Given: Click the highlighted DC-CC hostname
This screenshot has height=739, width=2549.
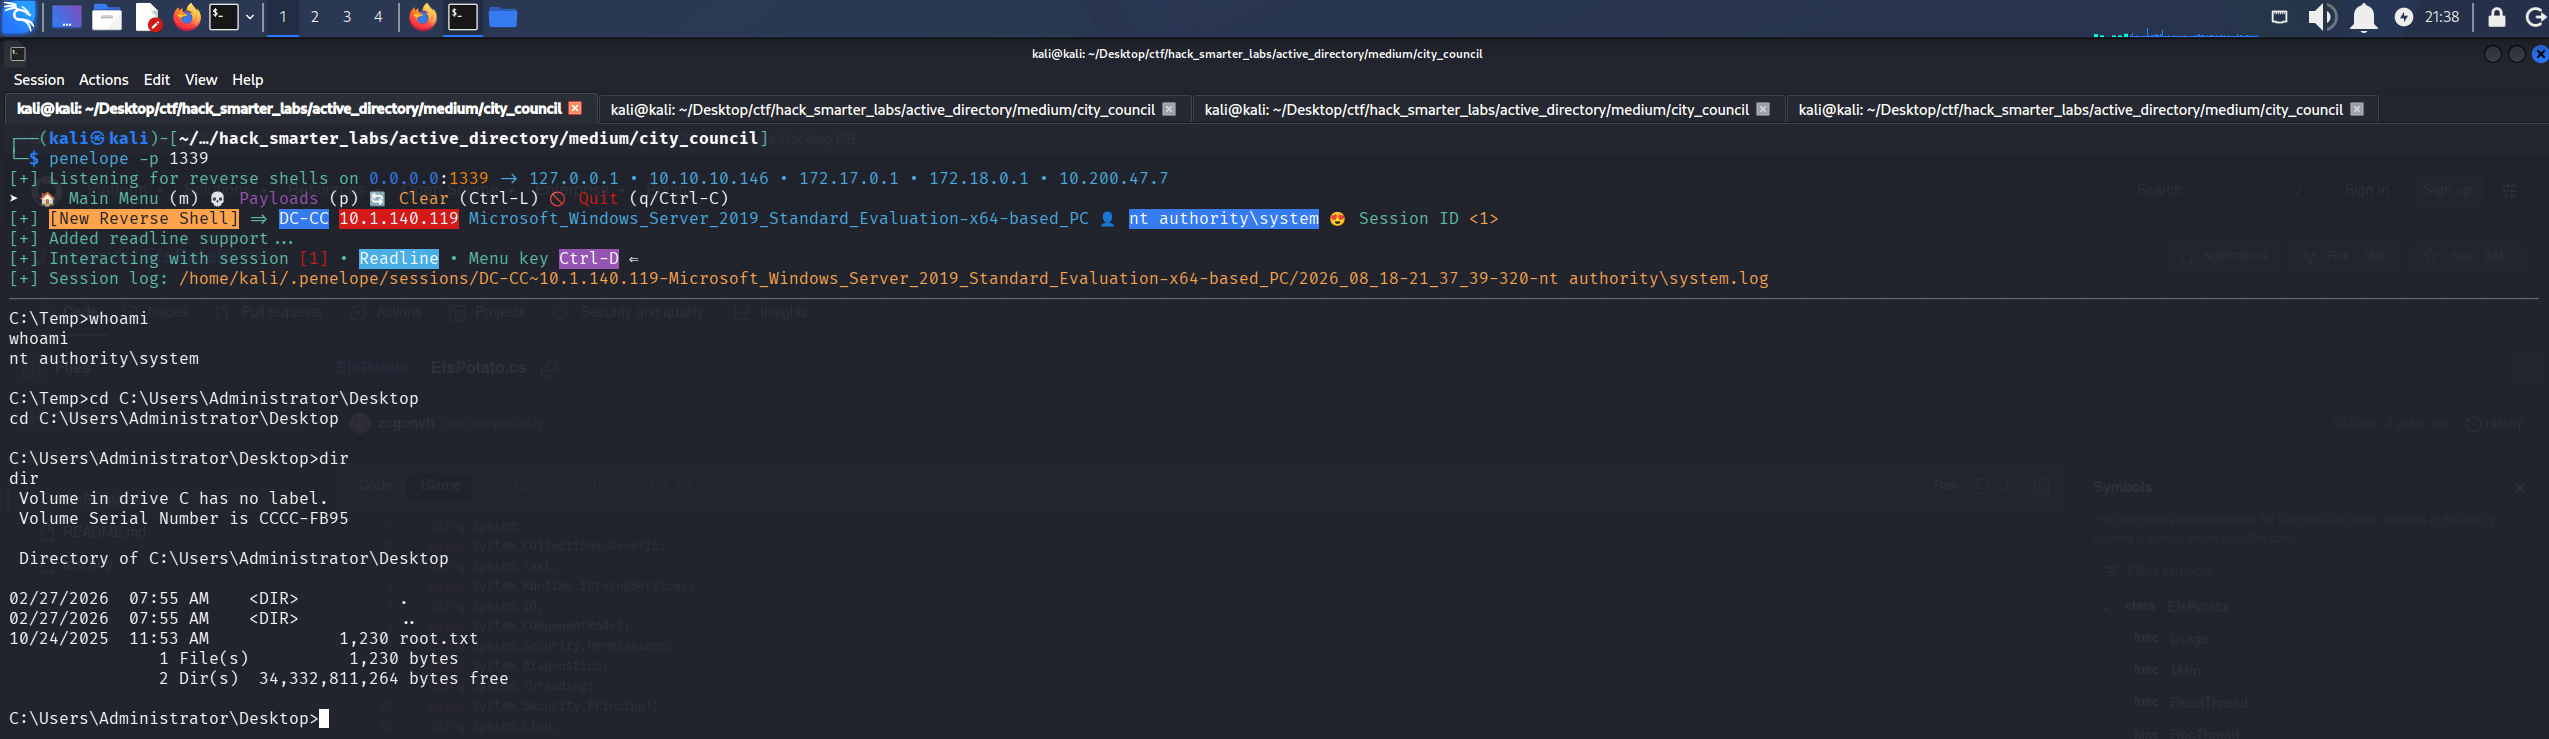Looking at the screenshot, I should point(304,218).
